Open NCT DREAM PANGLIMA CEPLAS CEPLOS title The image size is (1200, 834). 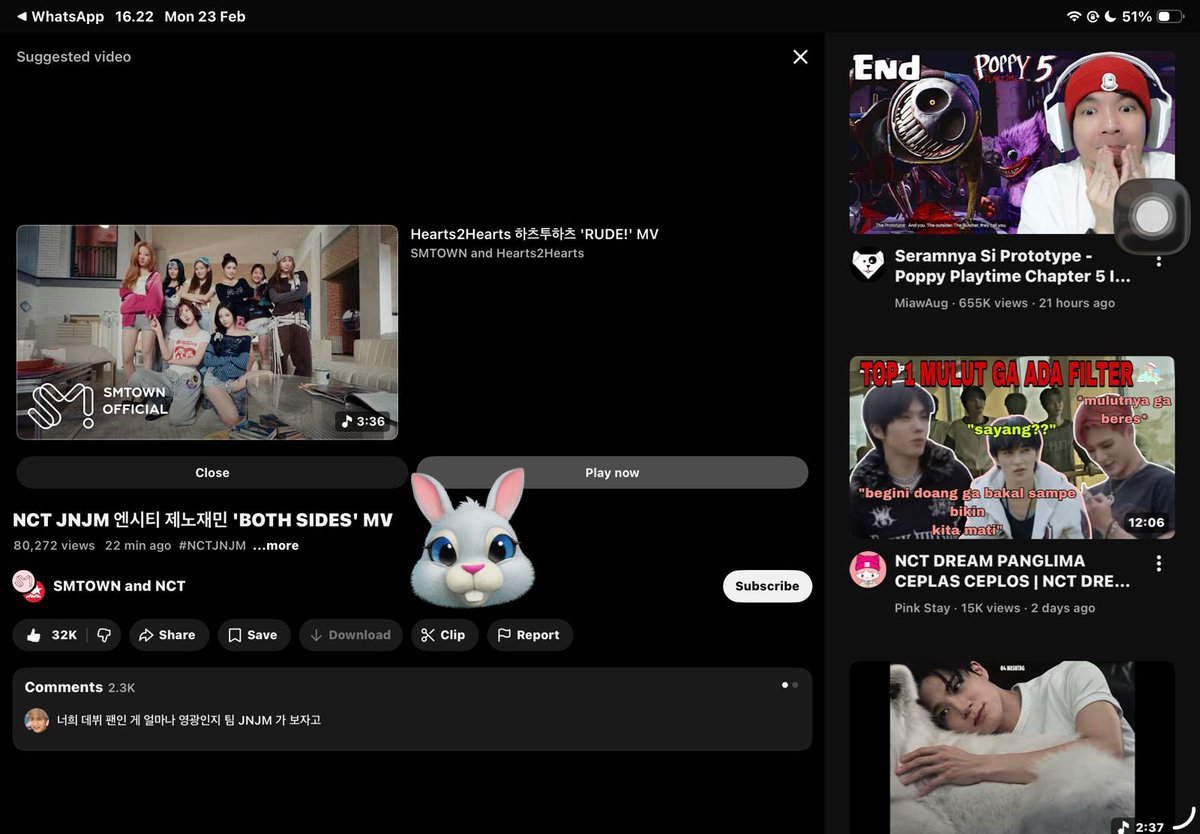coord(1012,571)
